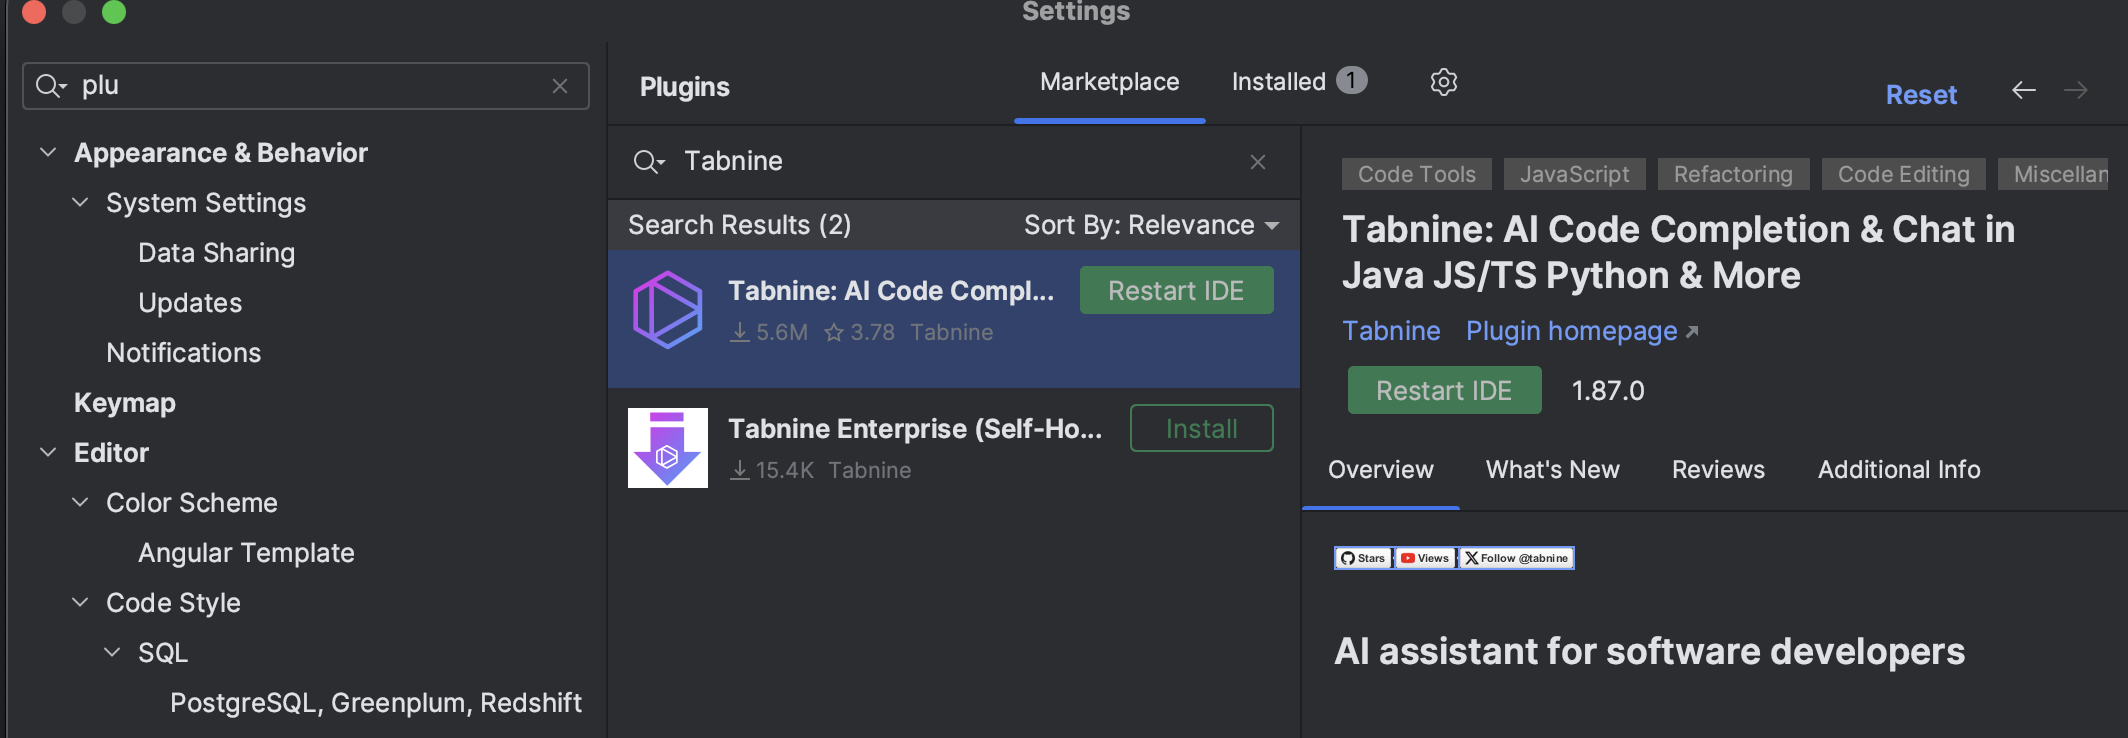Collapse the System Settings node
Viewport: 2128px width, 738px height.
(x=80, y=202)
